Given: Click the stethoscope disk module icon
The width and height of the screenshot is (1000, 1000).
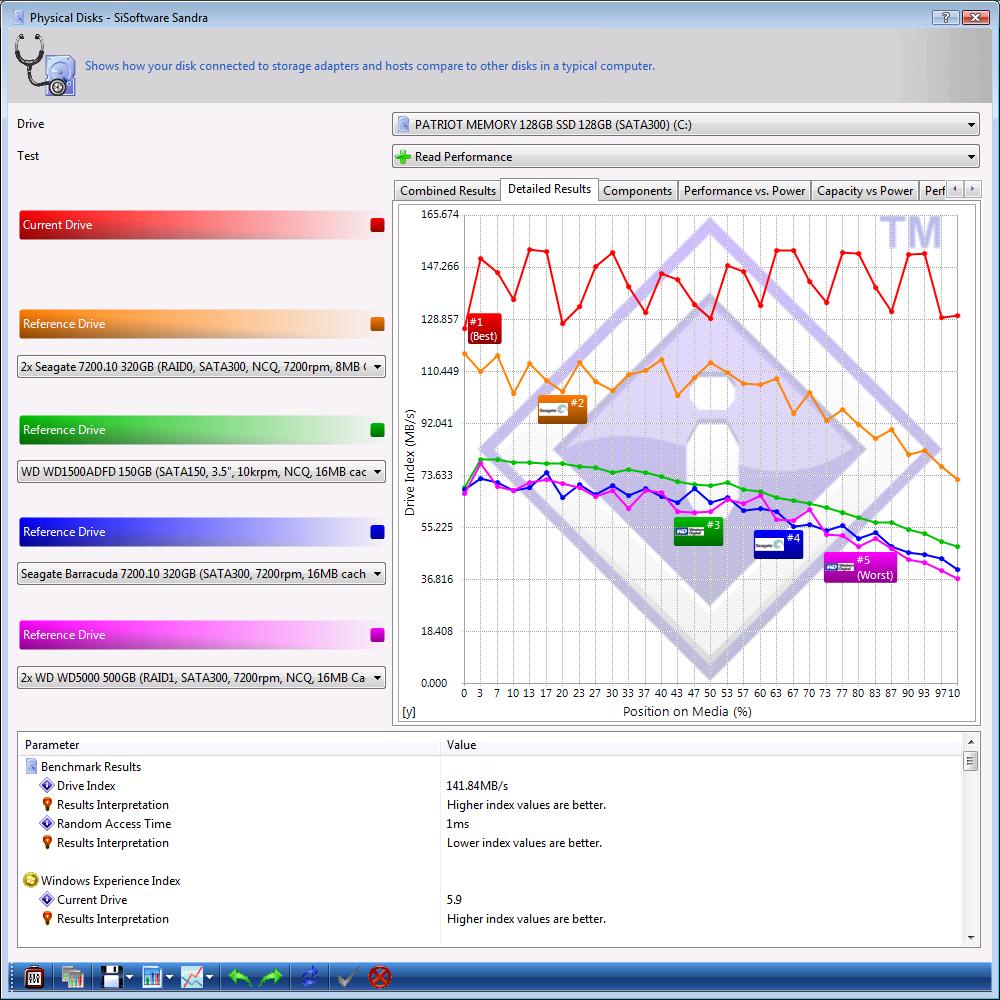Looking at the screenshot, I should click(45, 65).
